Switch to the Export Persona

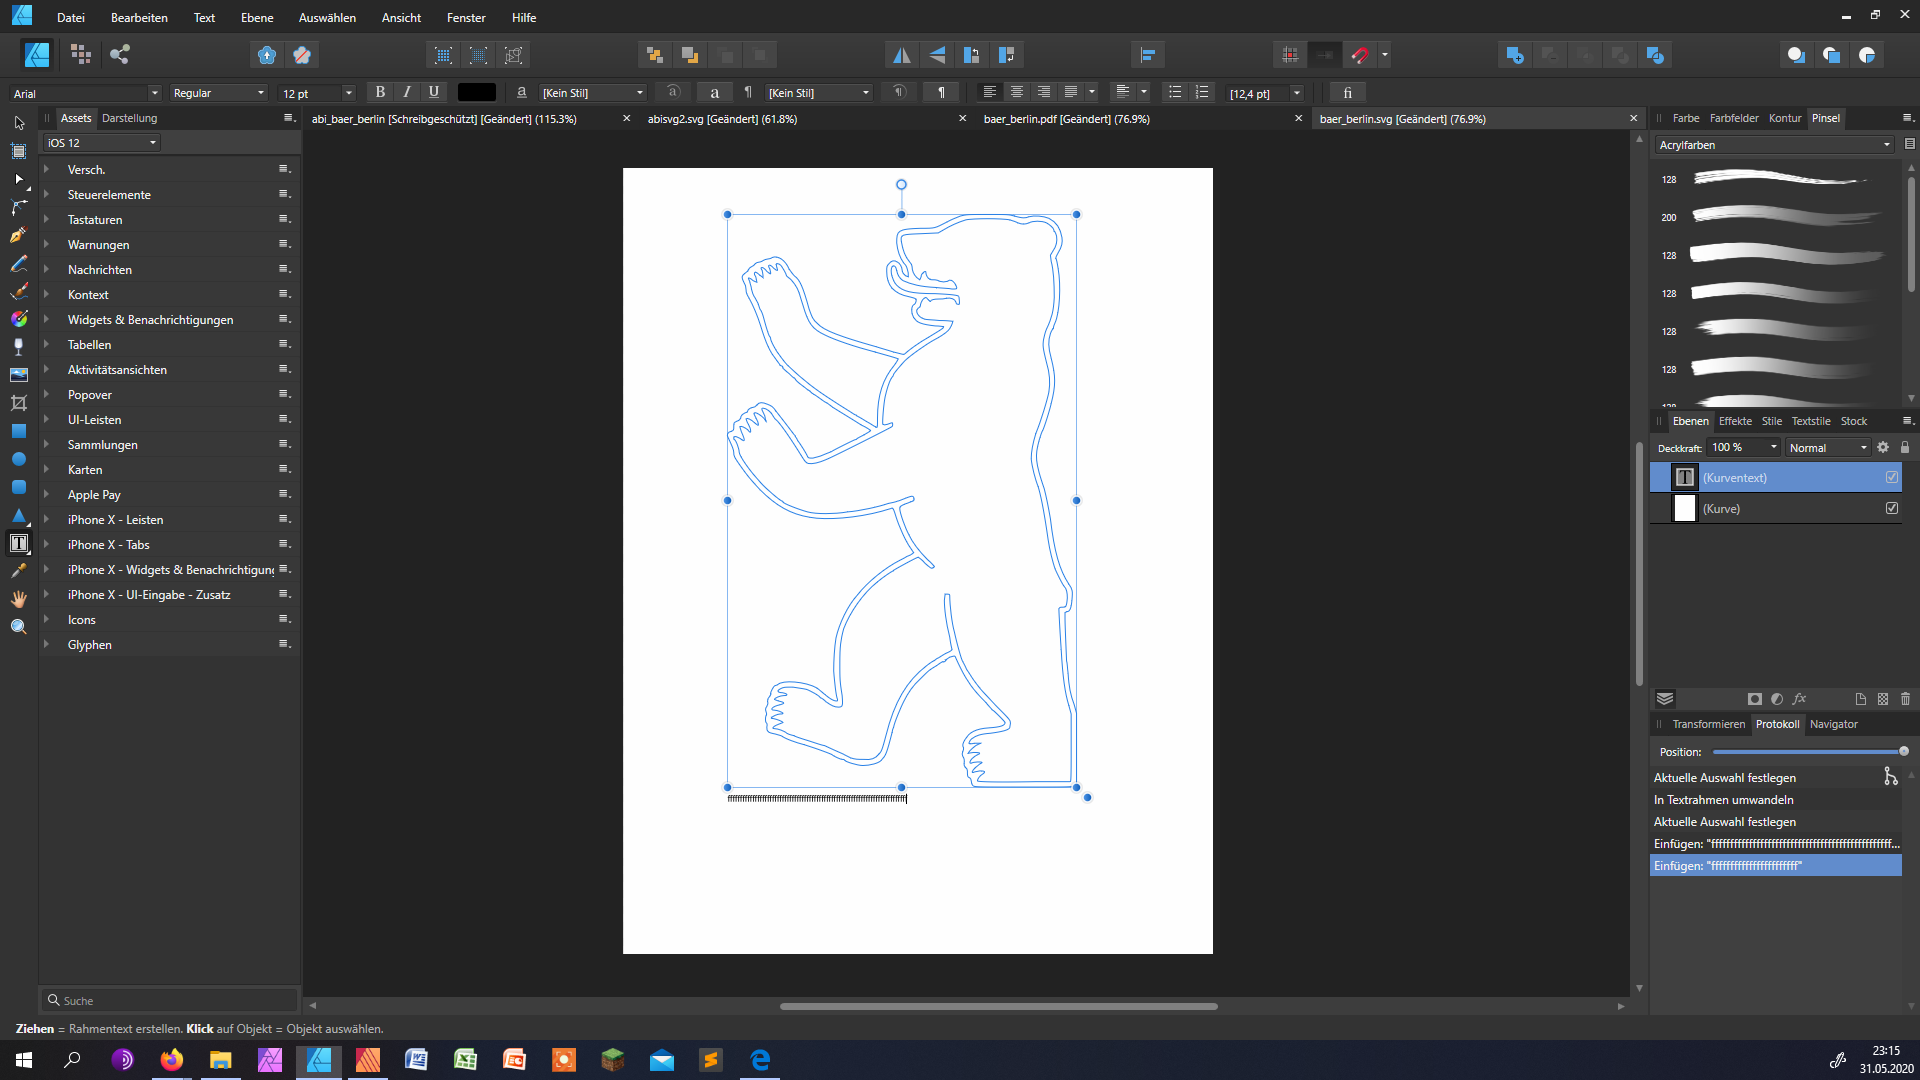tap(120, 55)
